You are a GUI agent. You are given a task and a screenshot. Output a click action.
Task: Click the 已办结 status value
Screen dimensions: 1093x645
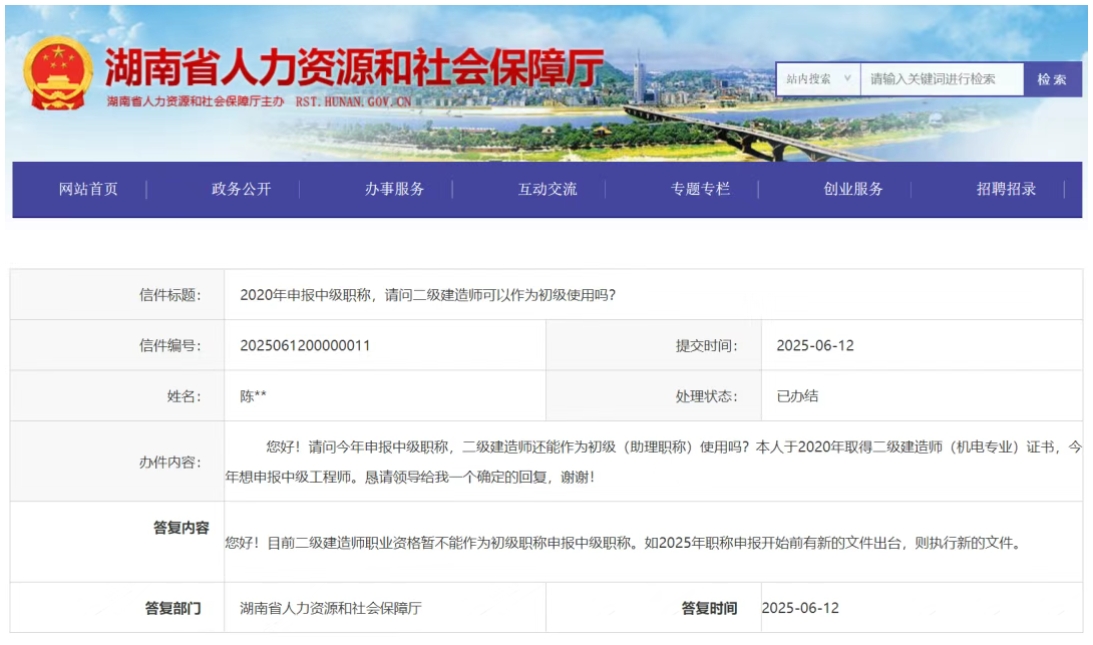[x=797, y=396]
